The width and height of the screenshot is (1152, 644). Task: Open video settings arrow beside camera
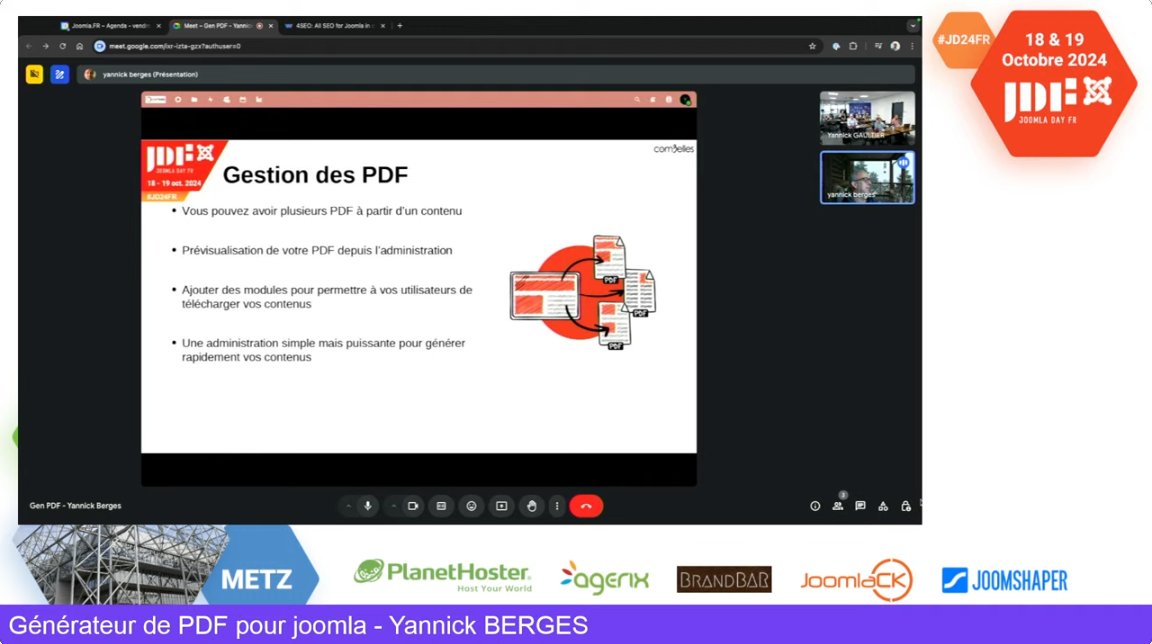pos(394,506)
